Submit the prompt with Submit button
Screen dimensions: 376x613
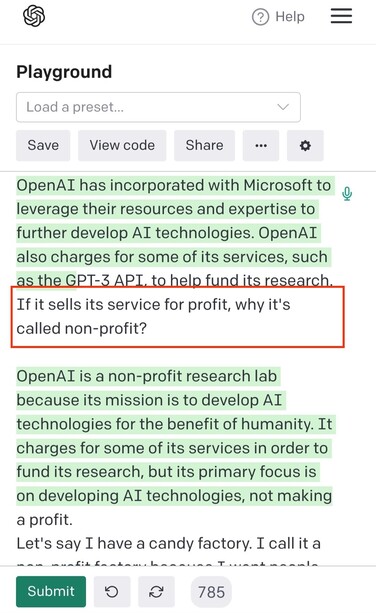pyautogui.click(x=51, y=591)
